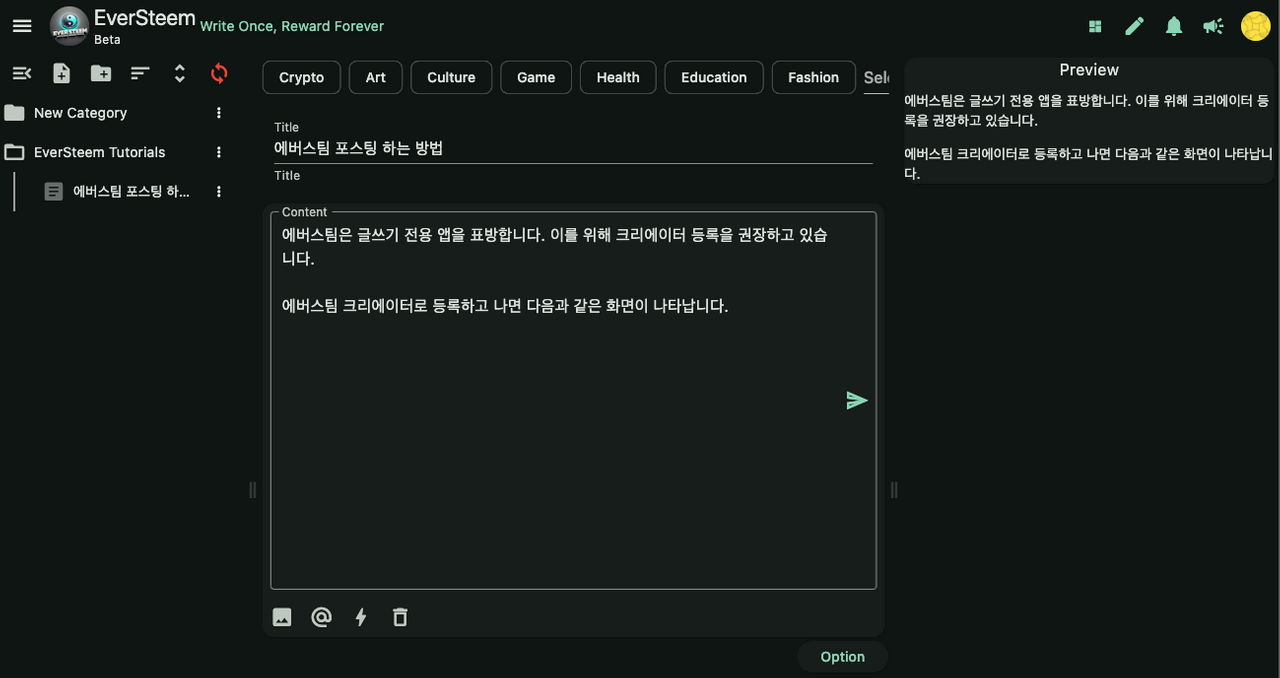Click the title field 에버스팀 포스팅 하는 방법

[x=573, y=148]
